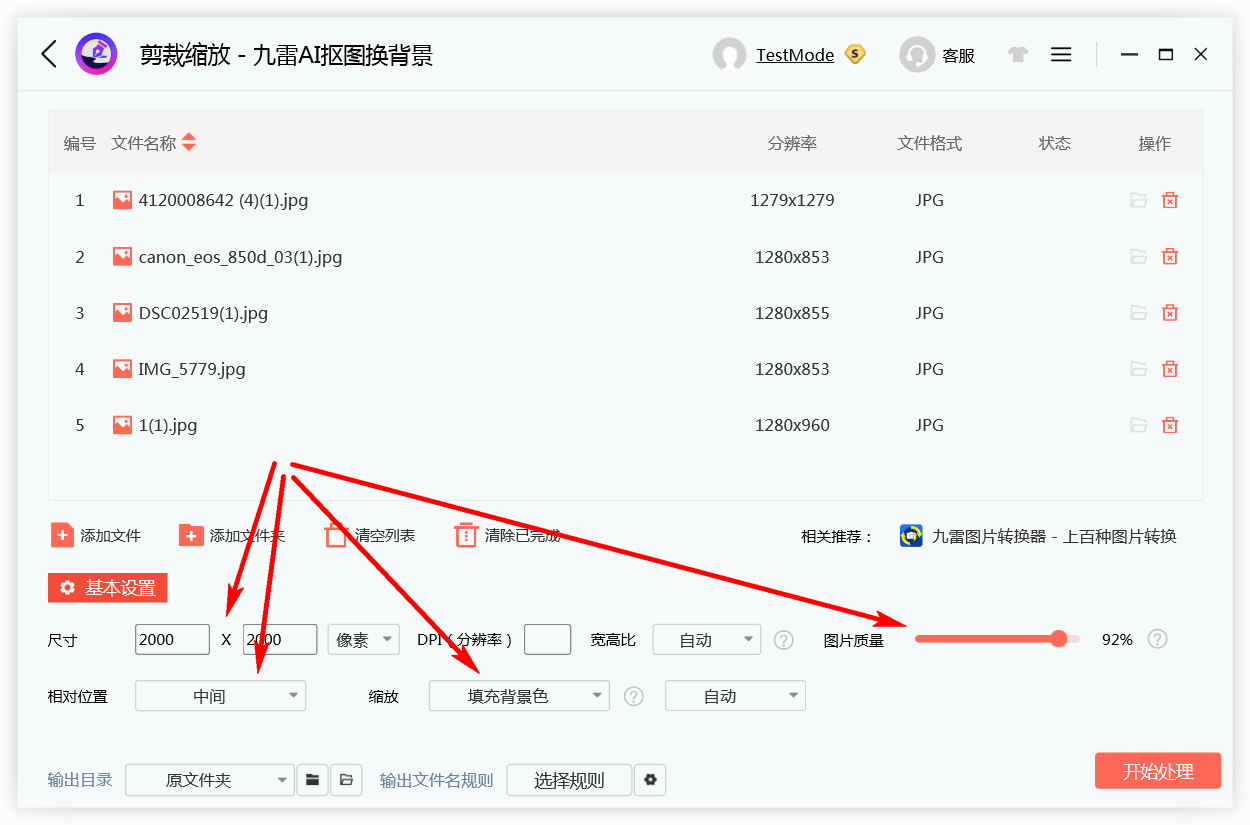1250x825 pixels.
Task: Open folder location of 4120008642 (4)(1).jpg
Action: (x=1138, y=200)
